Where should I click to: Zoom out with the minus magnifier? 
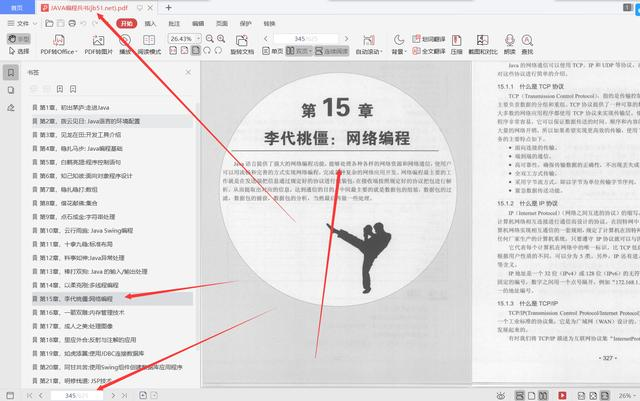[x=210, y=38]
